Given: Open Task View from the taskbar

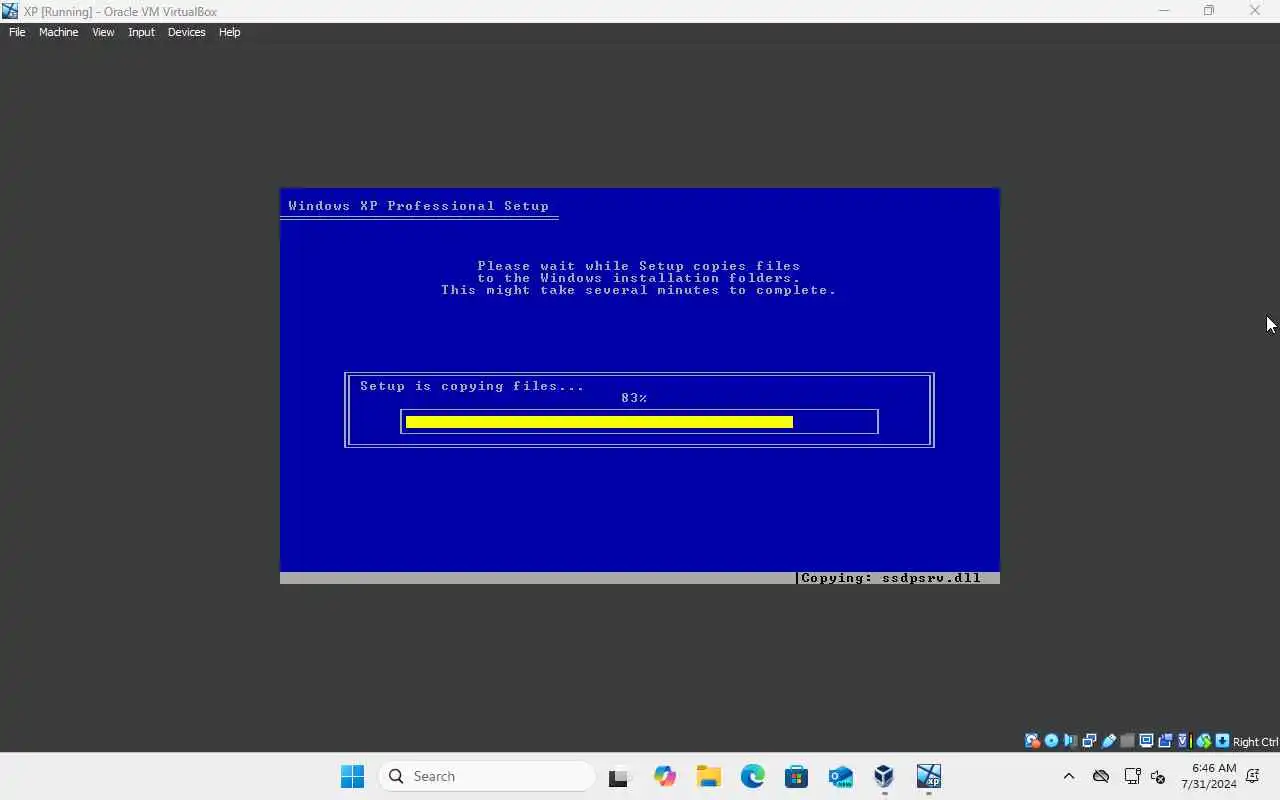Looking at the screenshot, I should [x=620, y=776].
